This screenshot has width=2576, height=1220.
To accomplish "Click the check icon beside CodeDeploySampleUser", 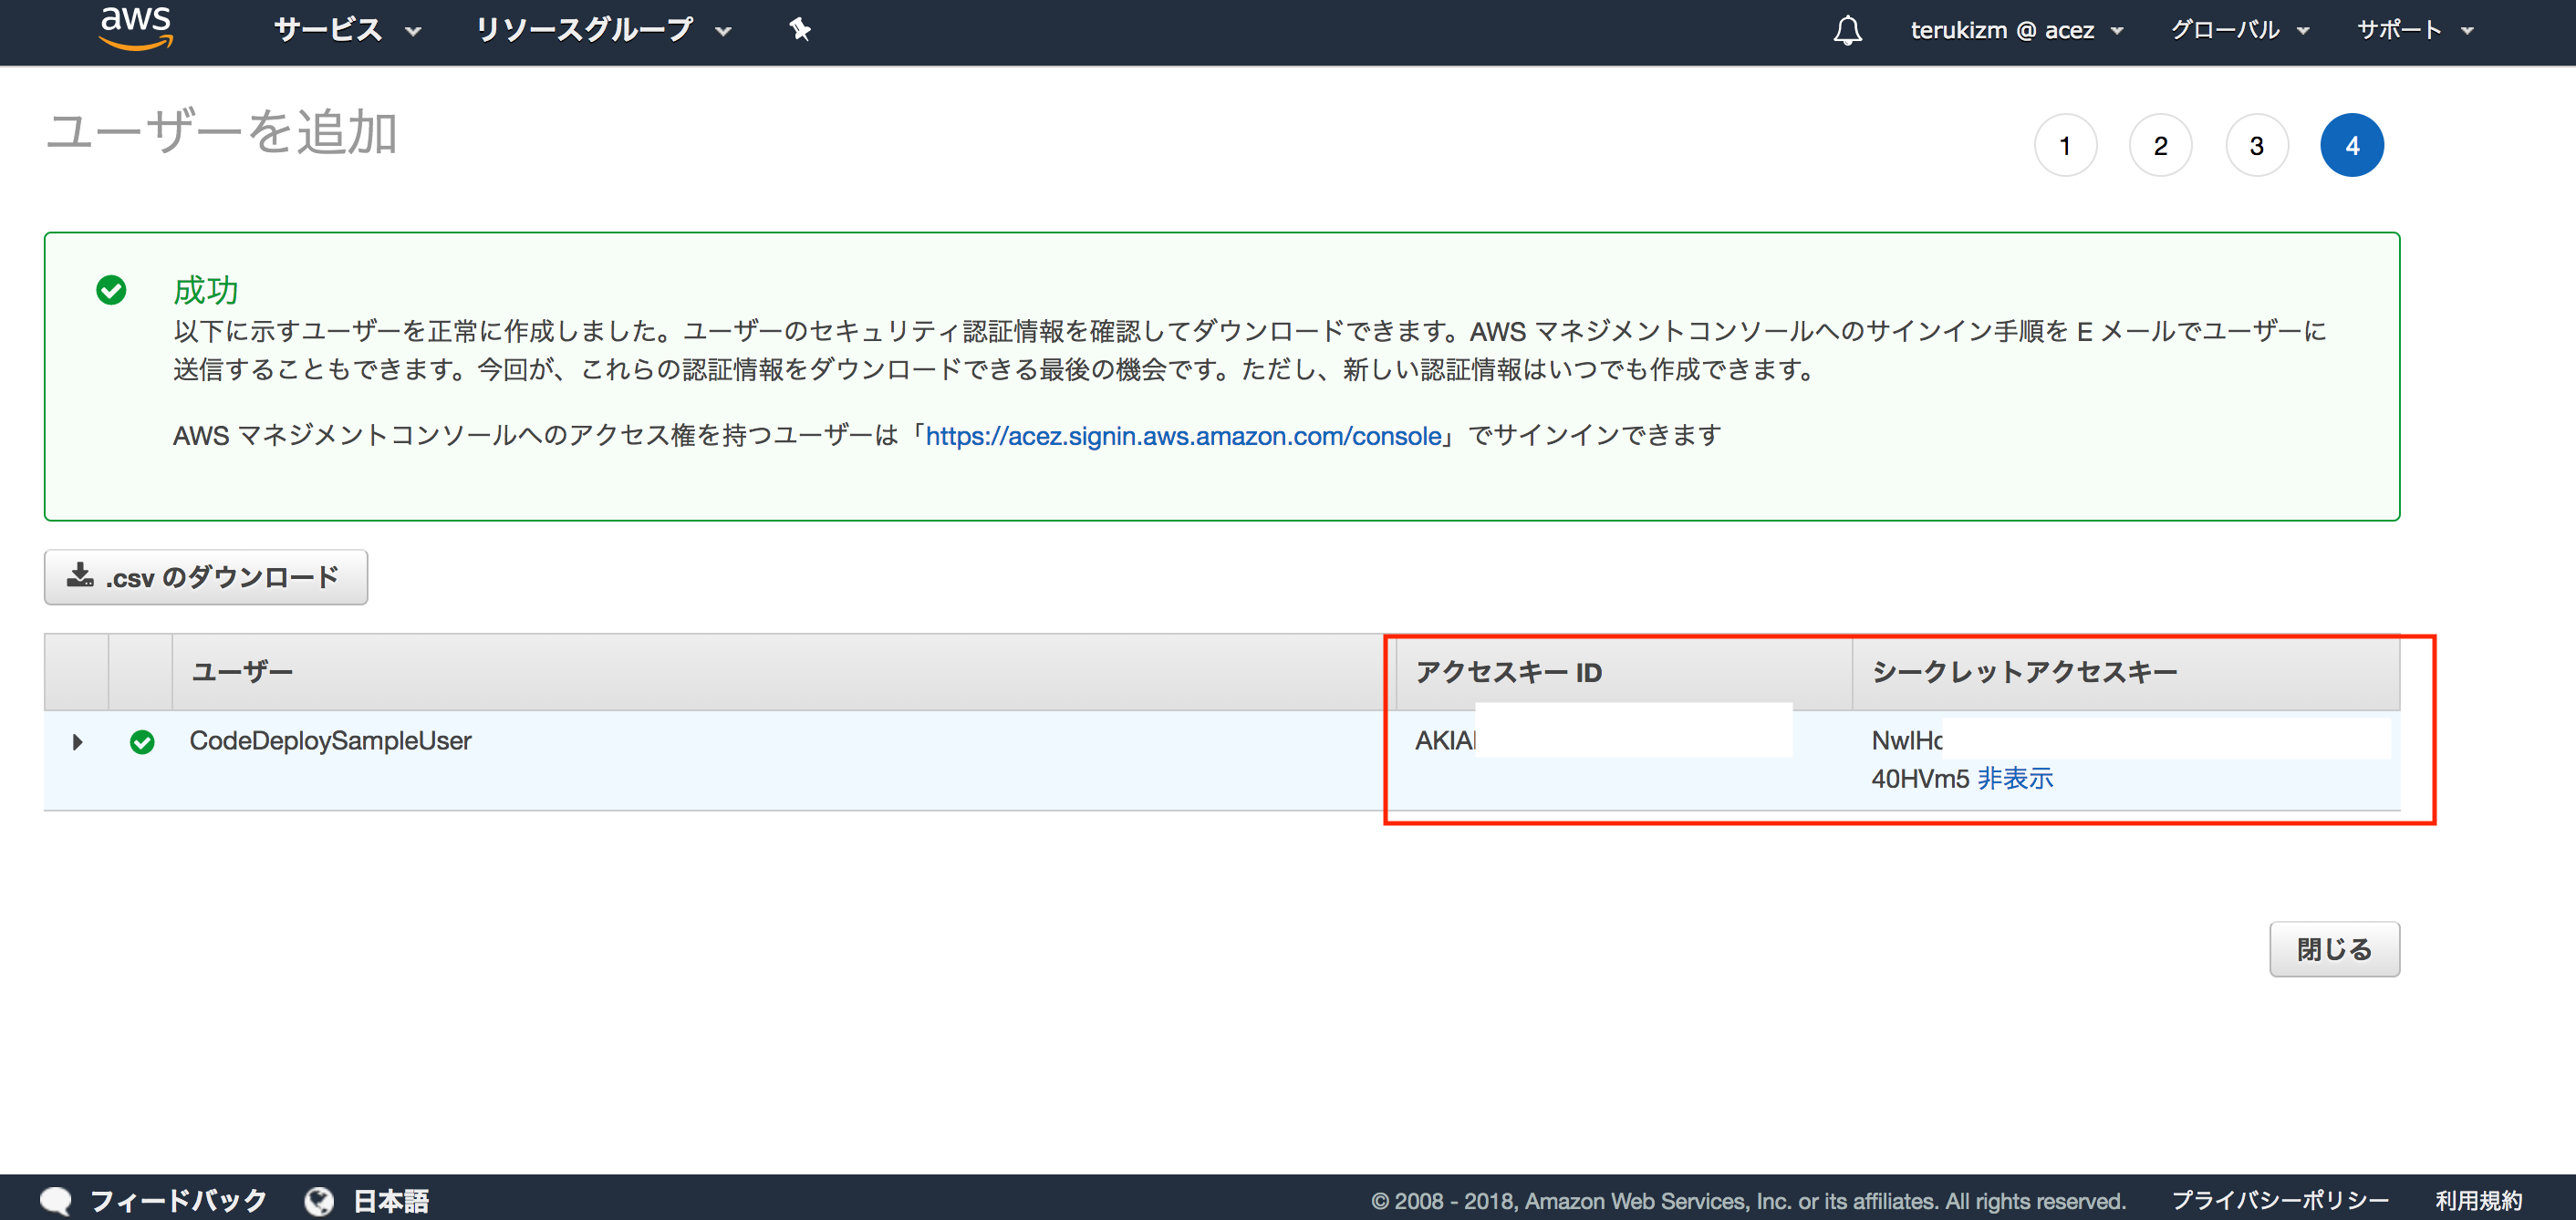I will coord(142,741).
